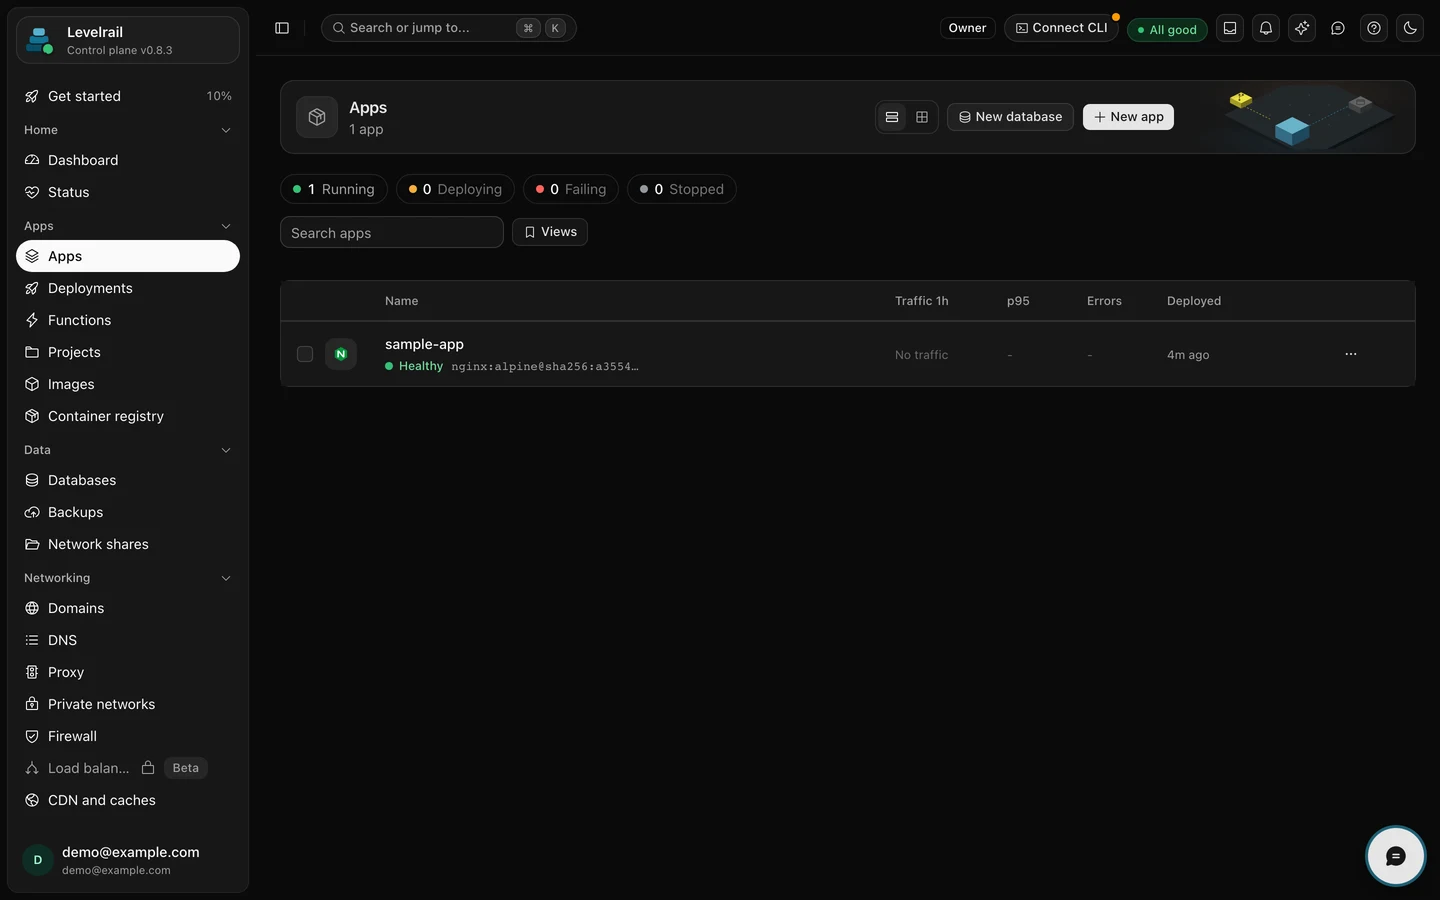Open the inbox tray icon
This screenshot has height=900, width=1440.
pyautogui.click(x=1230, y=28)
